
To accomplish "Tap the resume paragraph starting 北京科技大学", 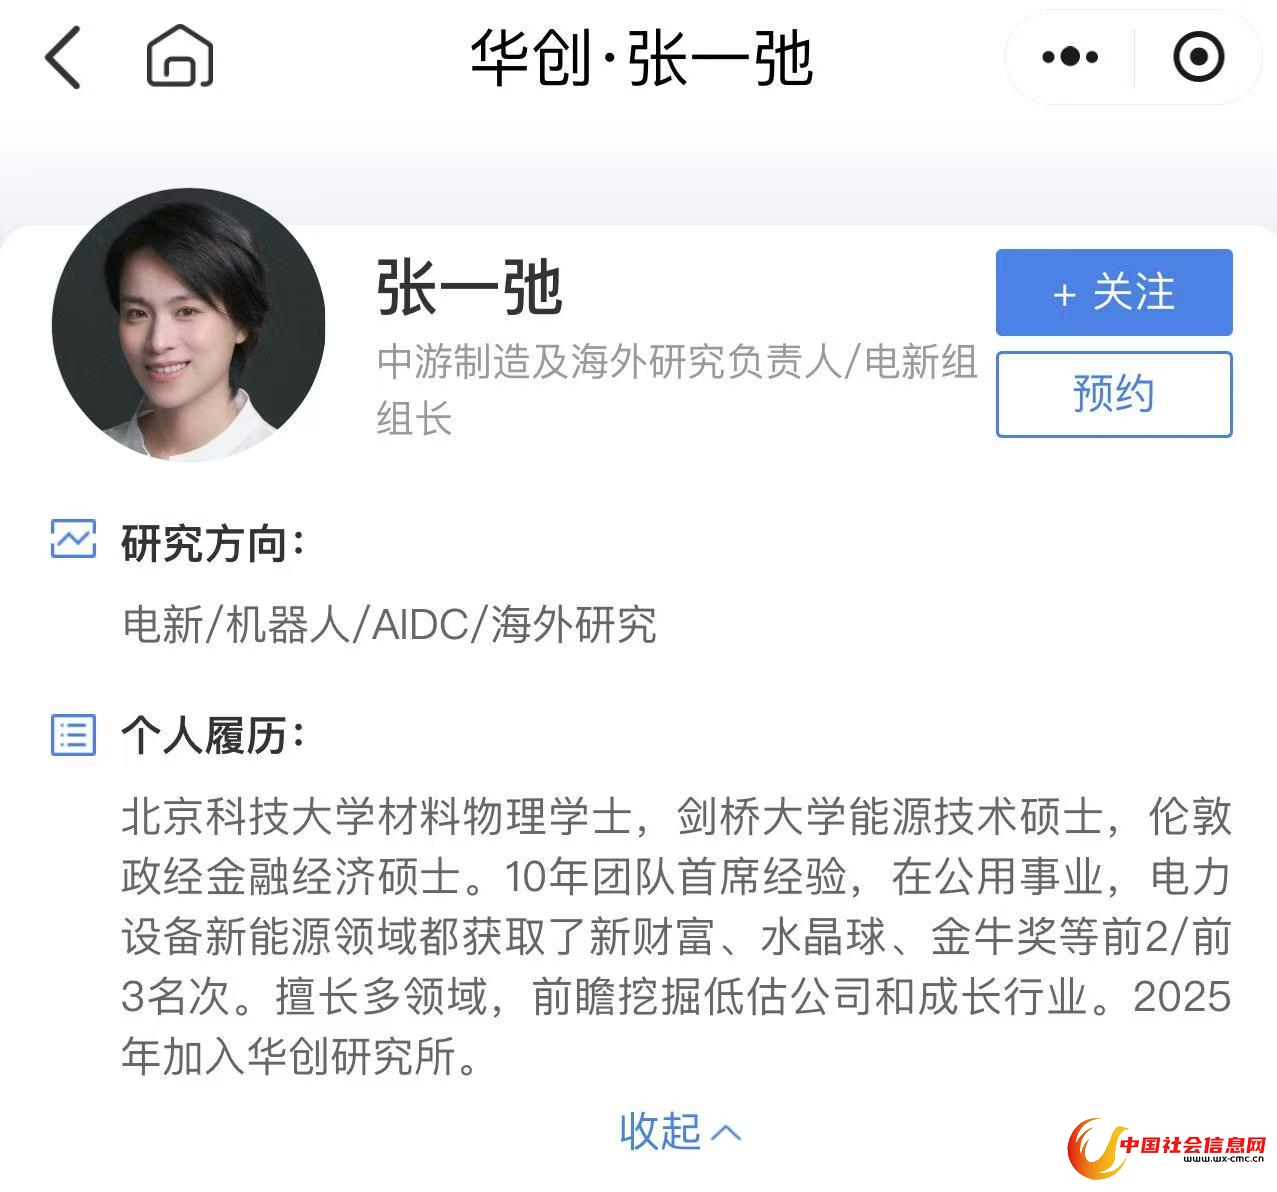I will click(x=676, y=936).
